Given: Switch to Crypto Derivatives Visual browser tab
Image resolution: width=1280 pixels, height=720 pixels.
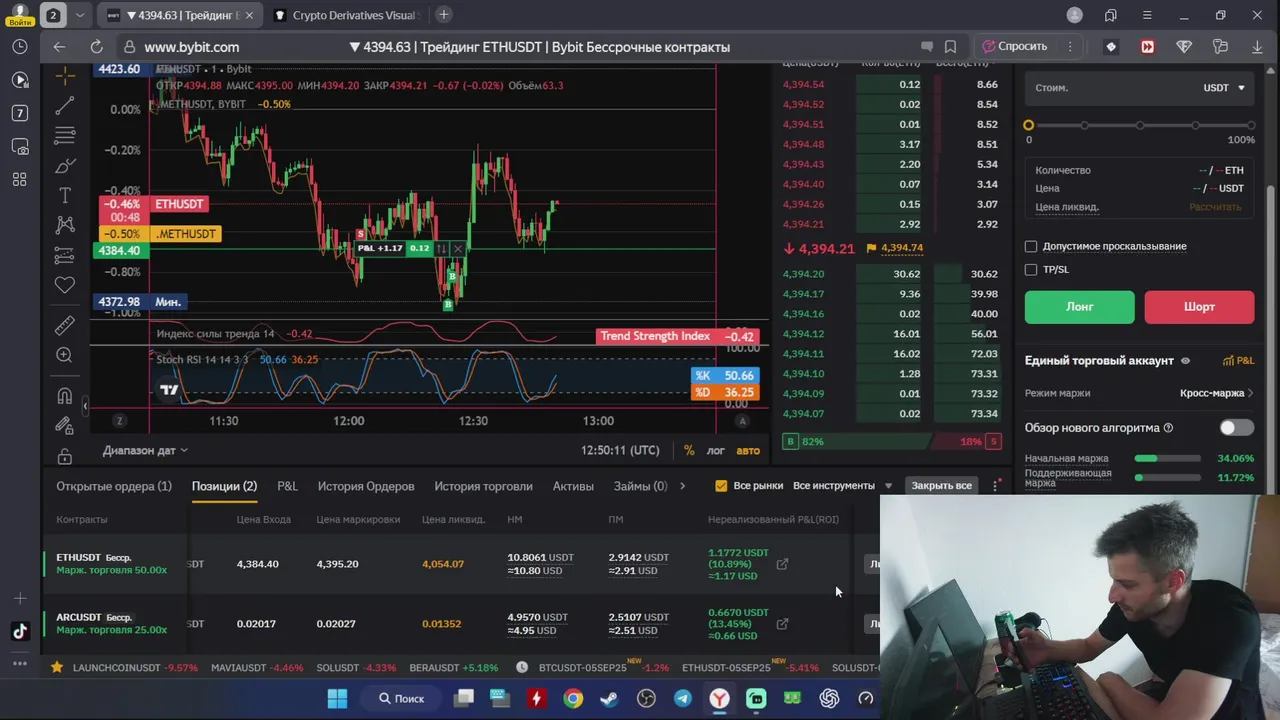Looking at the screenshot, I should (345, 15).
